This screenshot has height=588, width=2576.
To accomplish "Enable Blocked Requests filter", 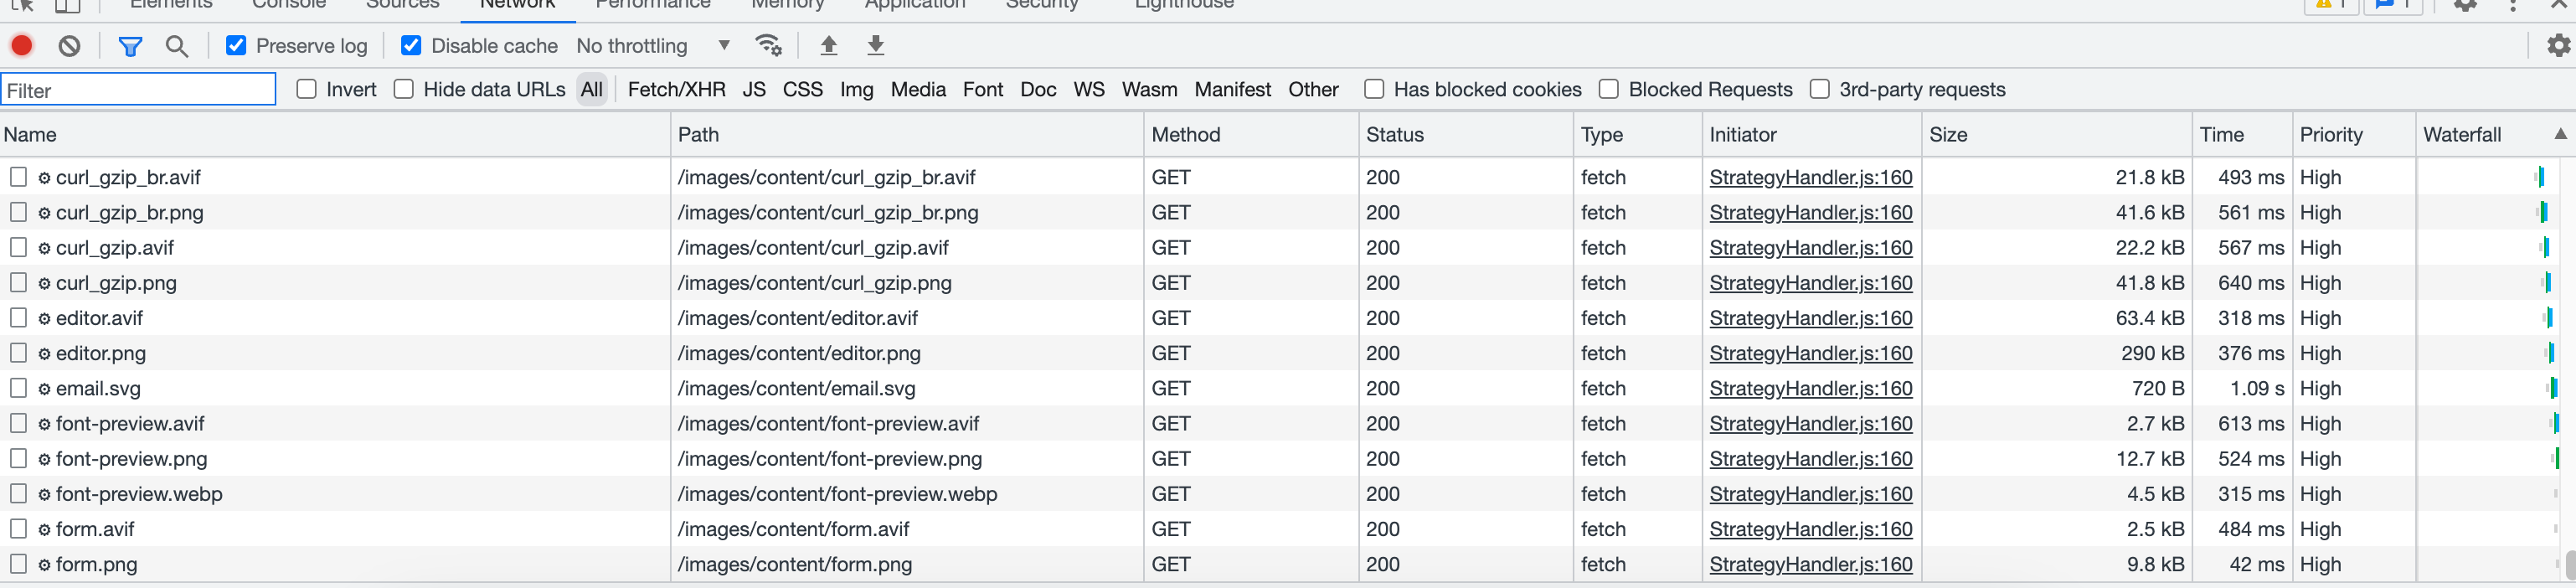I will coord(1609,89).
